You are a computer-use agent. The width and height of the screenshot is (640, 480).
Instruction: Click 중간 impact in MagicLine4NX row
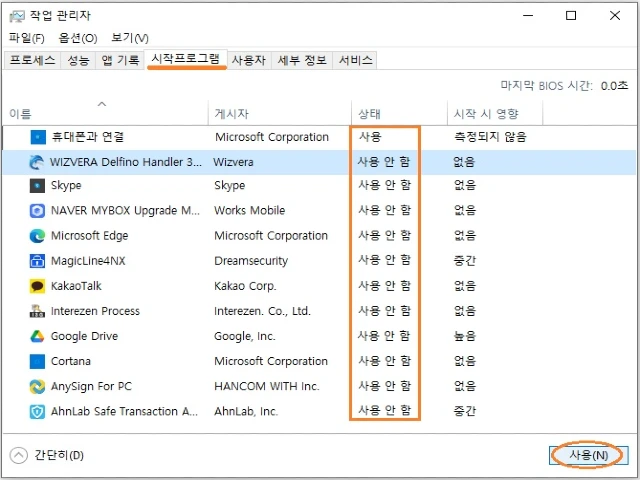pos(464,261)
